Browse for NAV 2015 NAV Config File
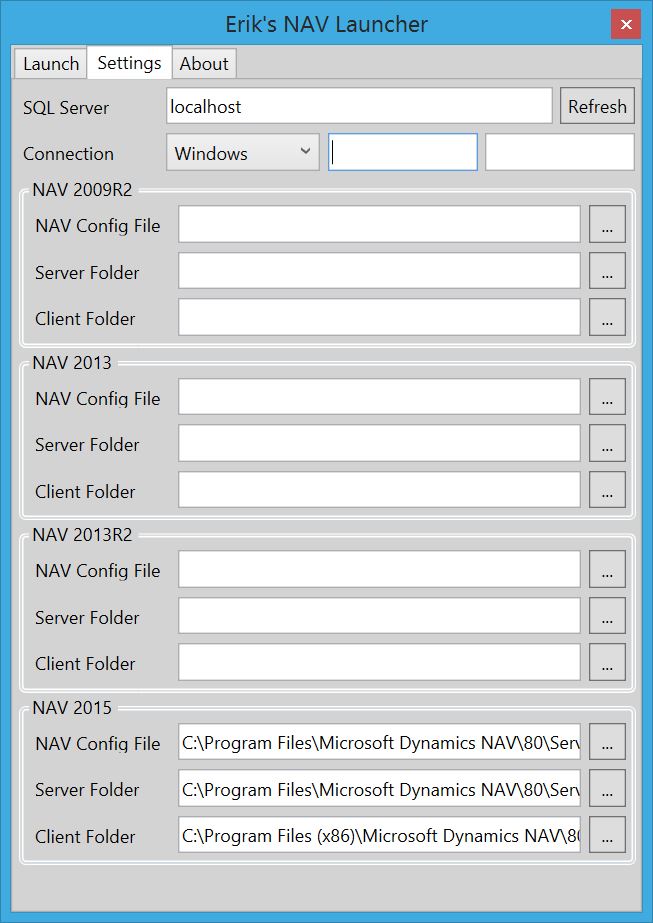 pyautogui.click(x=607, y=742)
